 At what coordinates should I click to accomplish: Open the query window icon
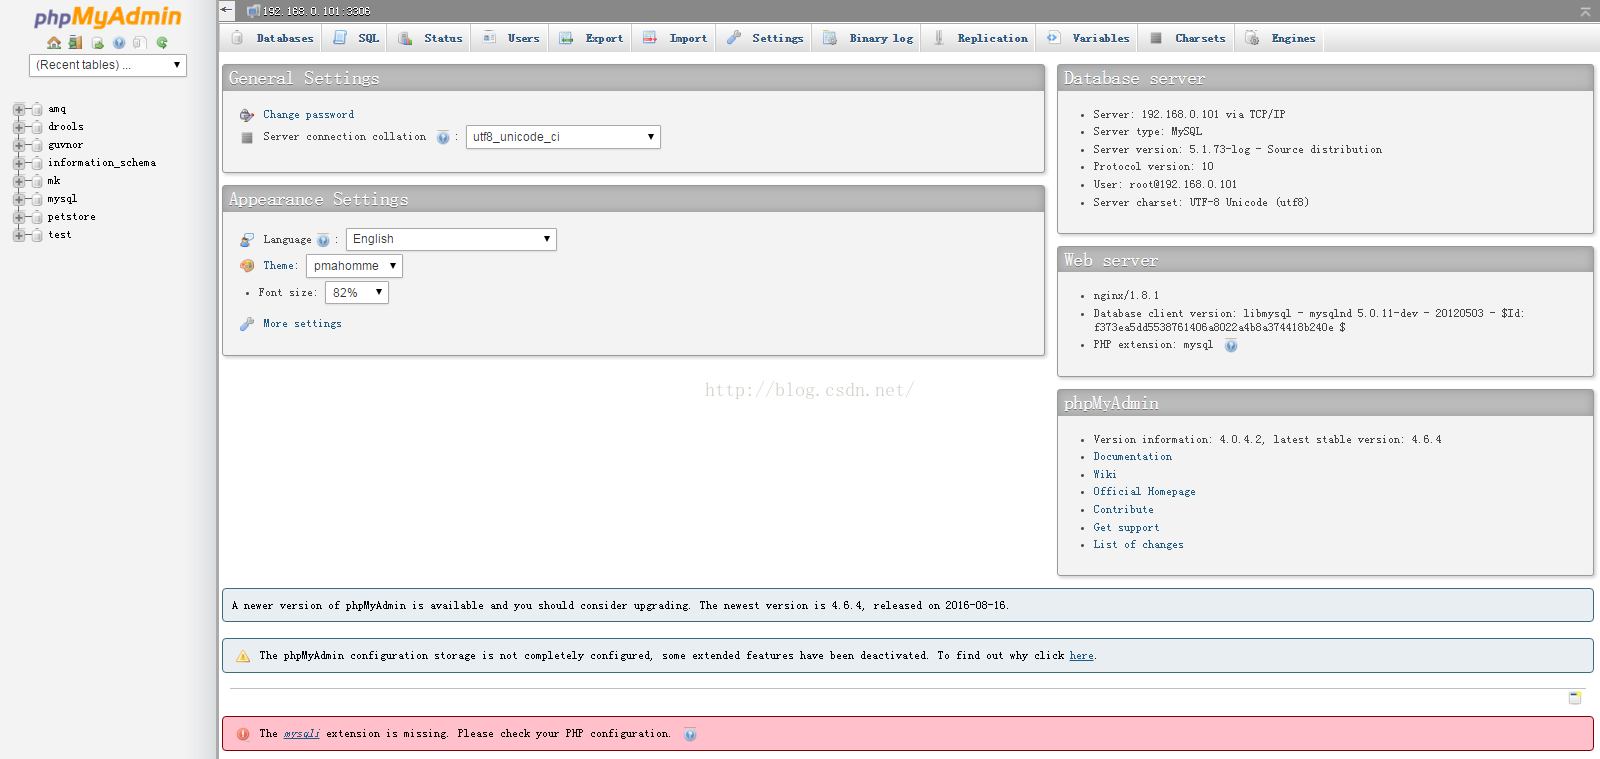tap(98, 43)
